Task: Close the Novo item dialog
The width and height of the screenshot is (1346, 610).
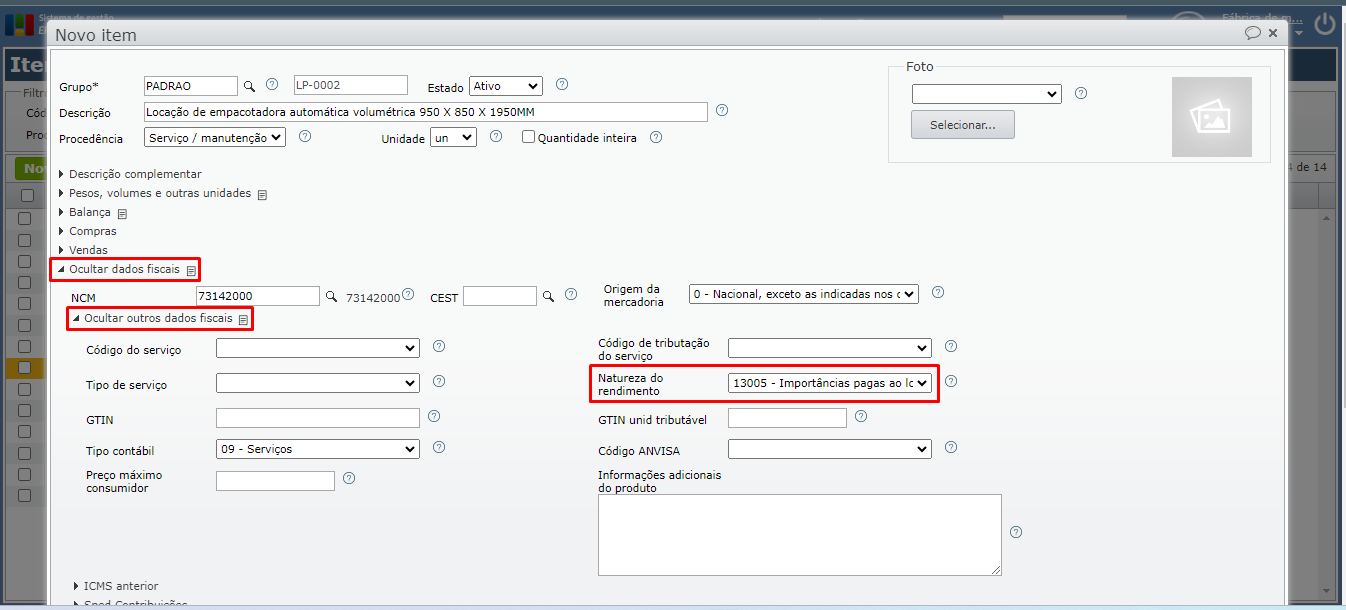Action: [x=1273, y=33]
